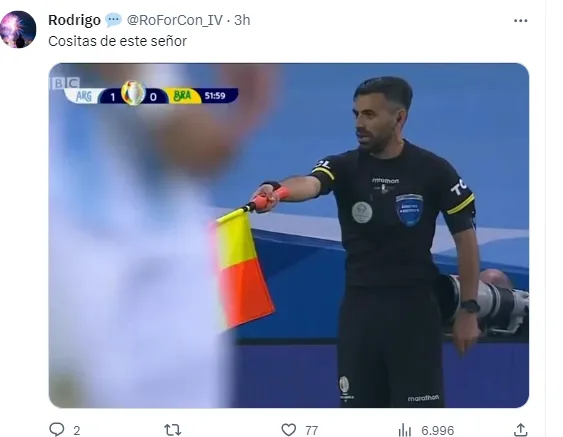Click the reply speech bubble icon
Image resolution: width=563 pixels, height=437 pixels.
57,429
